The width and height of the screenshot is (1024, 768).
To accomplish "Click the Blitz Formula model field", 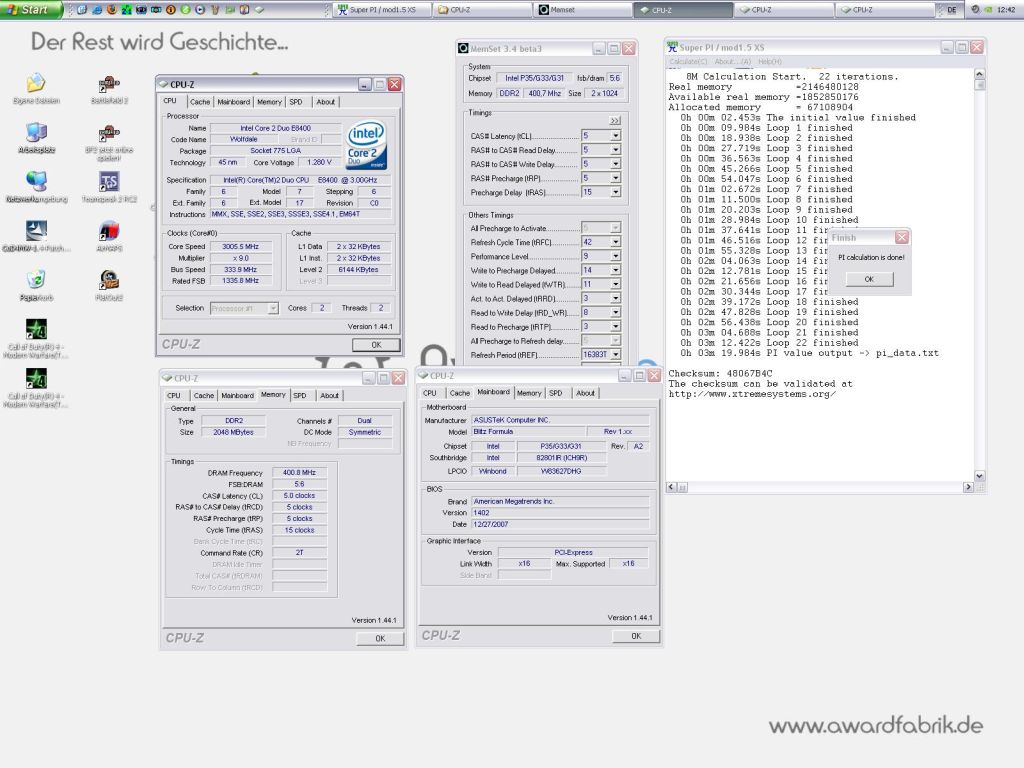I will [528, 432].
